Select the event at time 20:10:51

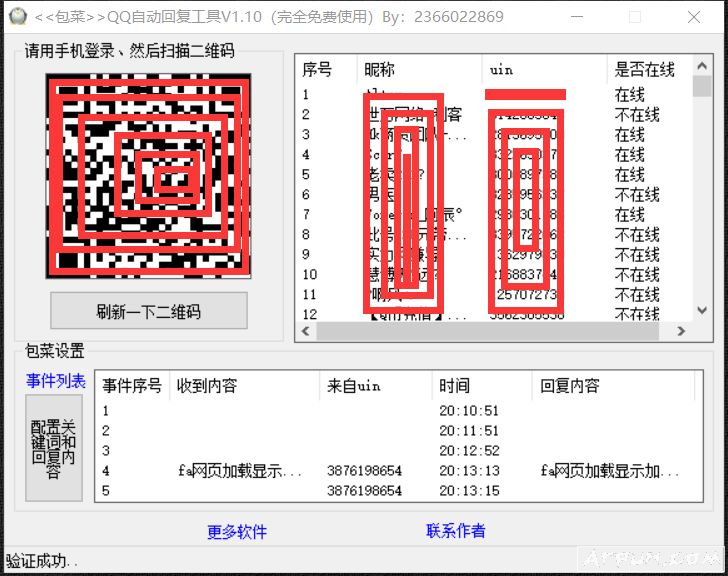point(469,410)
